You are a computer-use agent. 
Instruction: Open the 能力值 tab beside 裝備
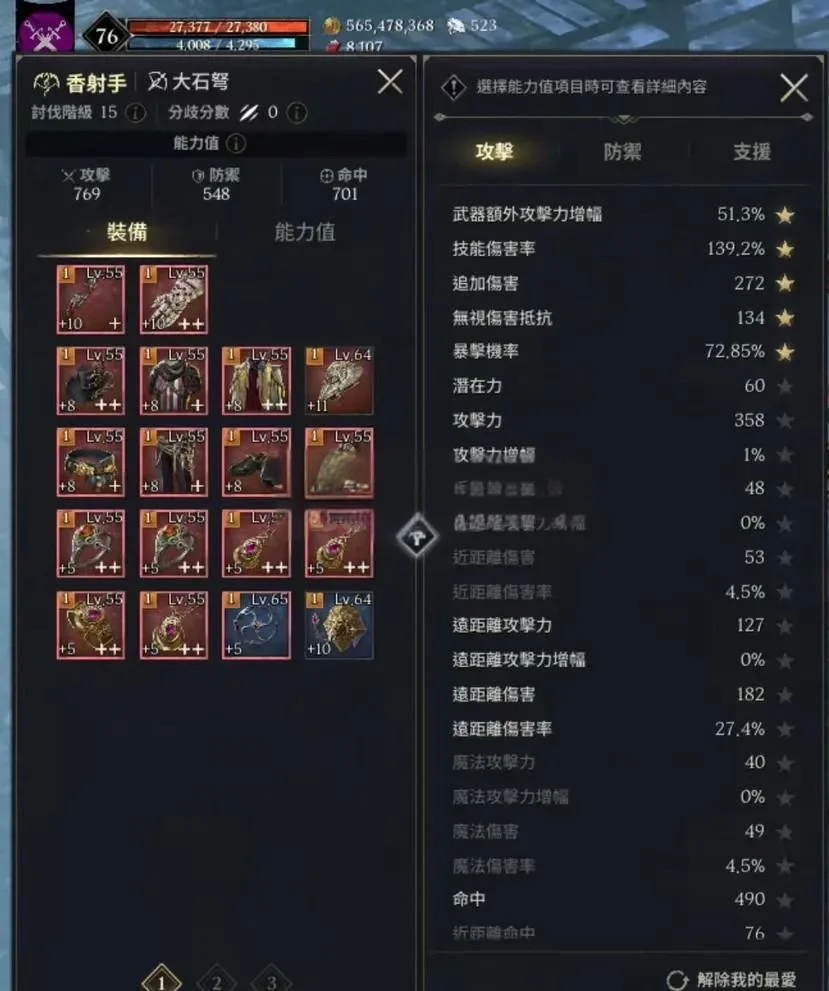point(305,232)
